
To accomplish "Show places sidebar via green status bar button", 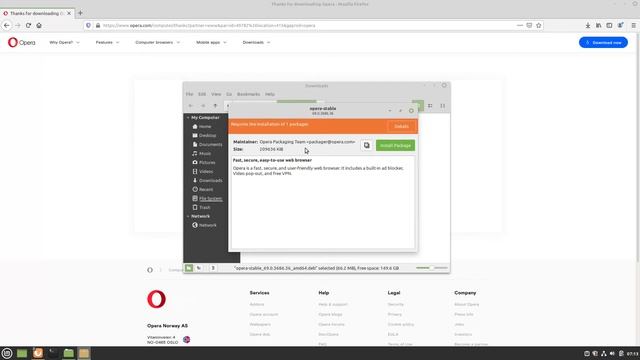I will tap(189, 268).
